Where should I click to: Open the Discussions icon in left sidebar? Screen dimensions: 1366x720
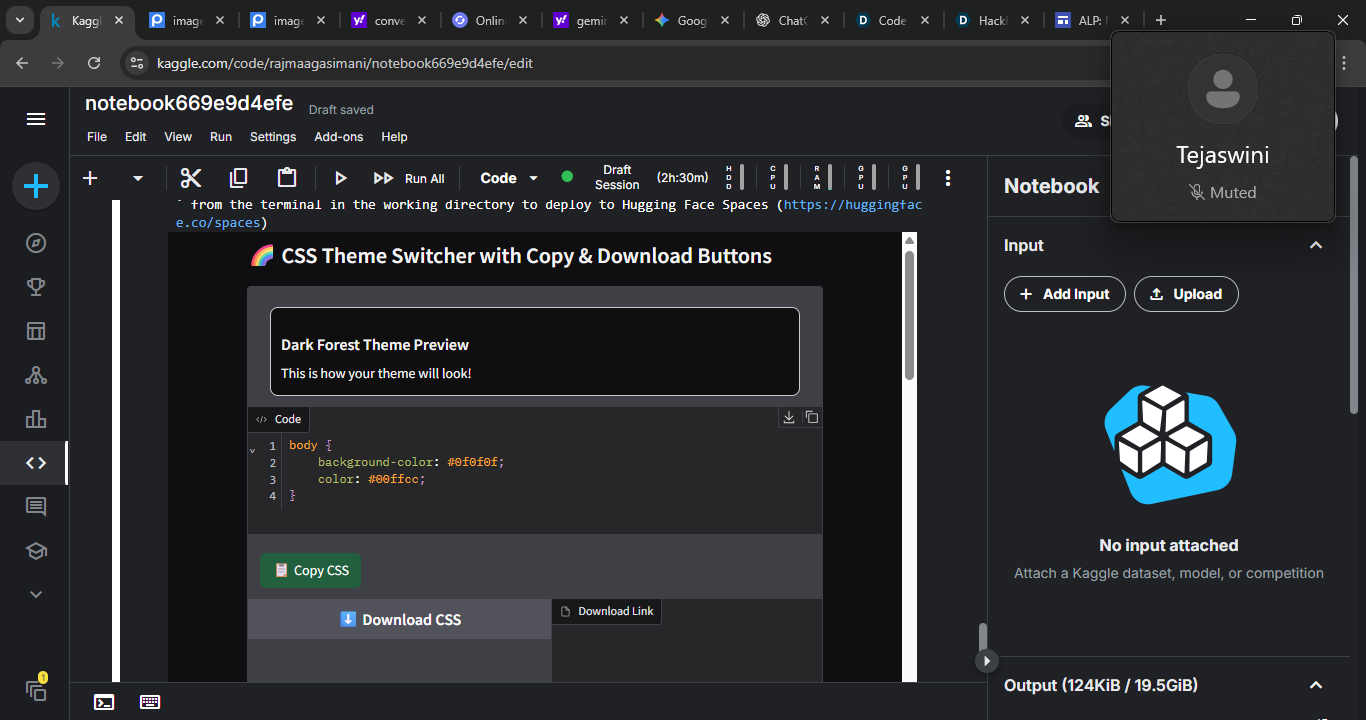click(x=36, y=507)
